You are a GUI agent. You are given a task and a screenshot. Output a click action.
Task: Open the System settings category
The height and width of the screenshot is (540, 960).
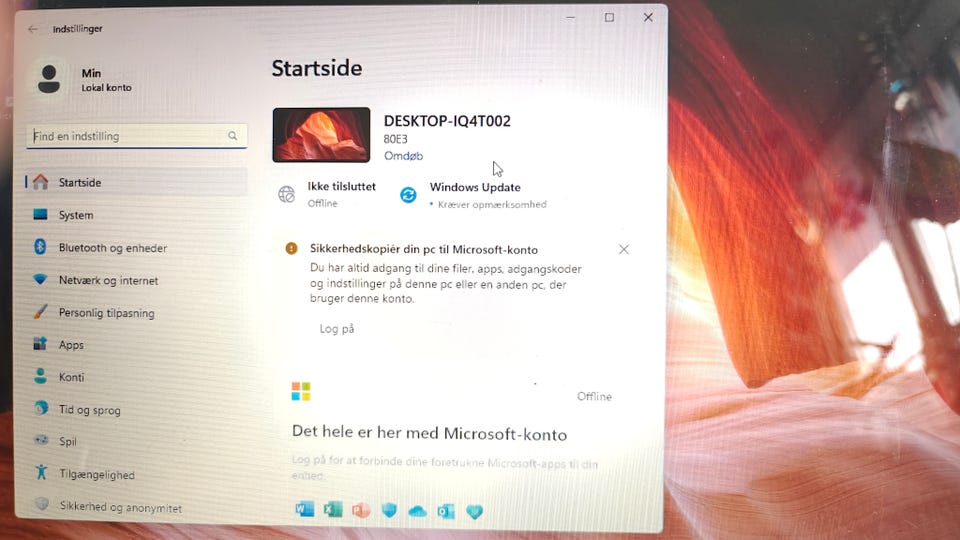[136, 215]
